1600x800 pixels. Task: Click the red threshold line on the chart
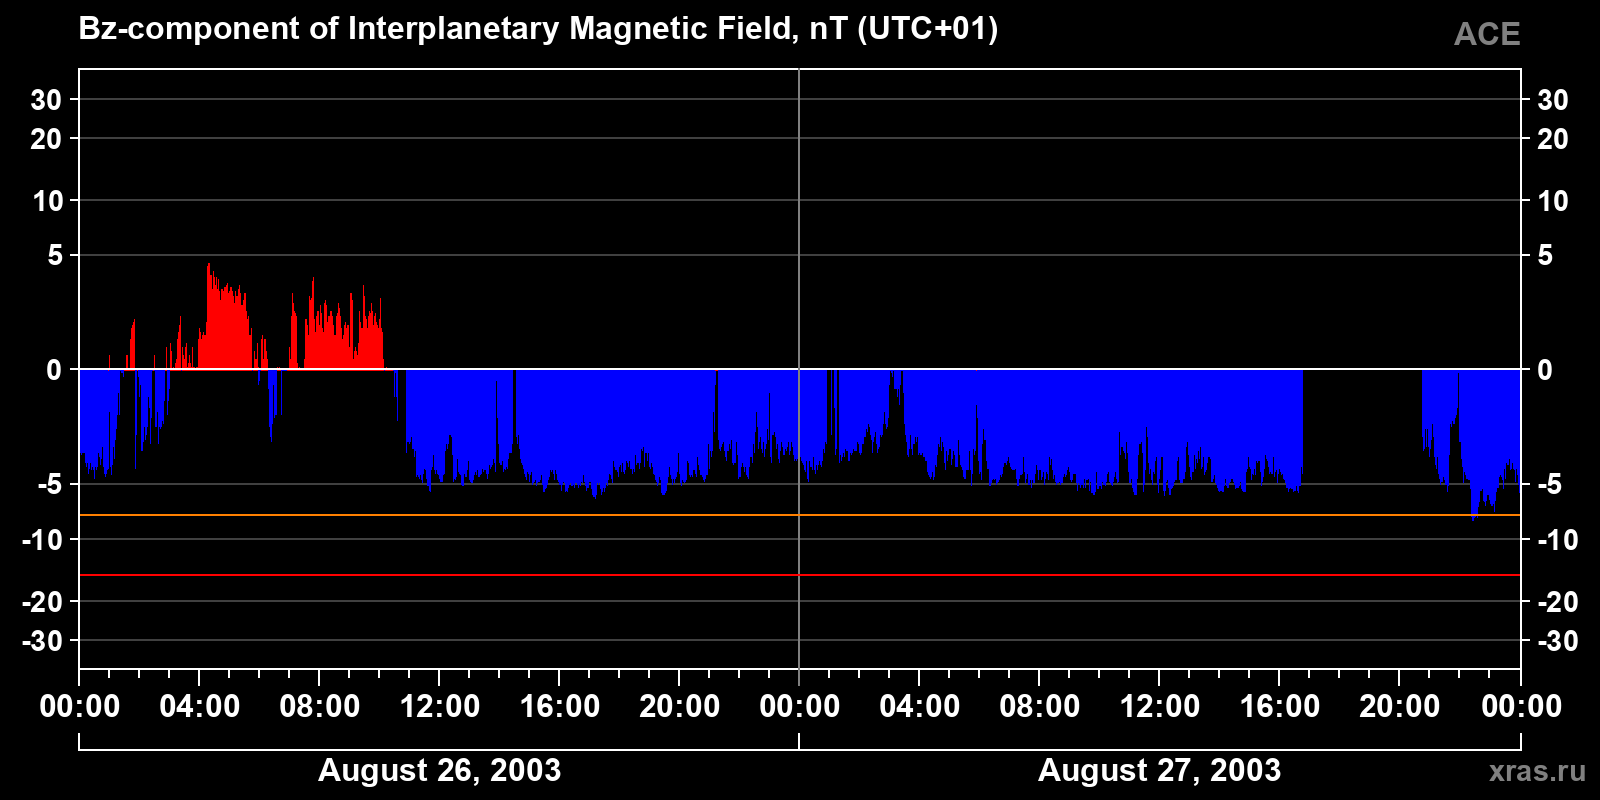tap(800, 575)
